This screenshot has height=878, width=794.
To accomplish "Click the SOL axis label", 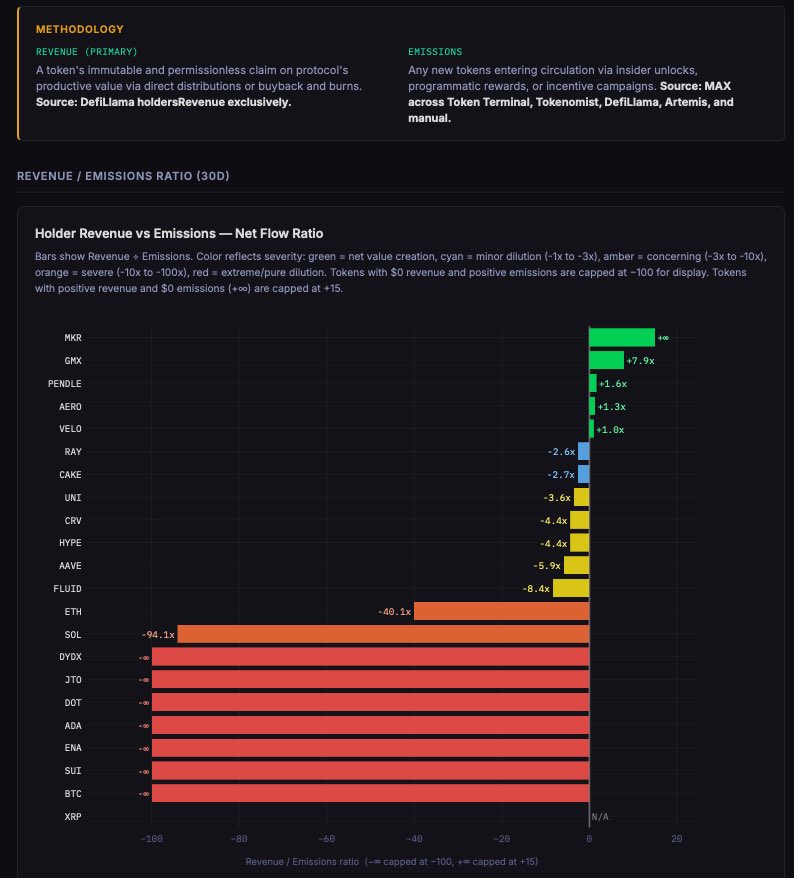I will (x=73, y=635).
